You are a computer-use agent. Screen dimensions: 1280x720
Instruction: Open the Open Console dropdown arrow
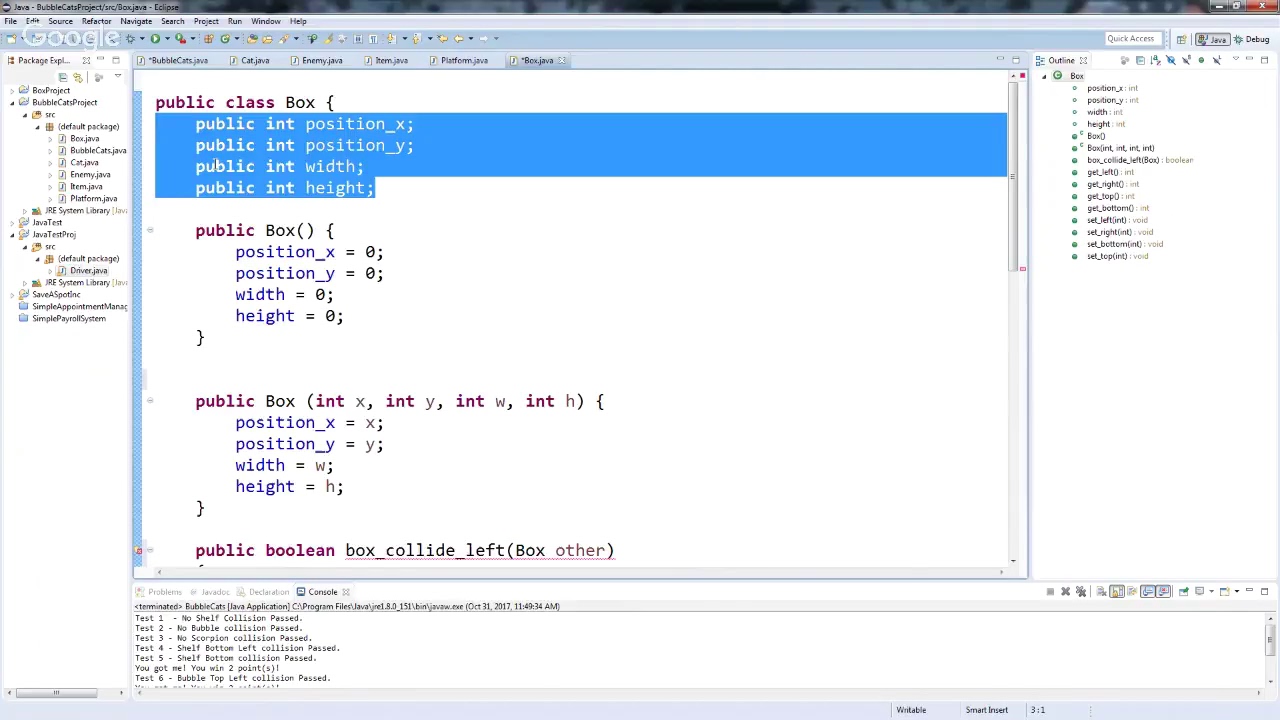click(x=1237, y=591)
